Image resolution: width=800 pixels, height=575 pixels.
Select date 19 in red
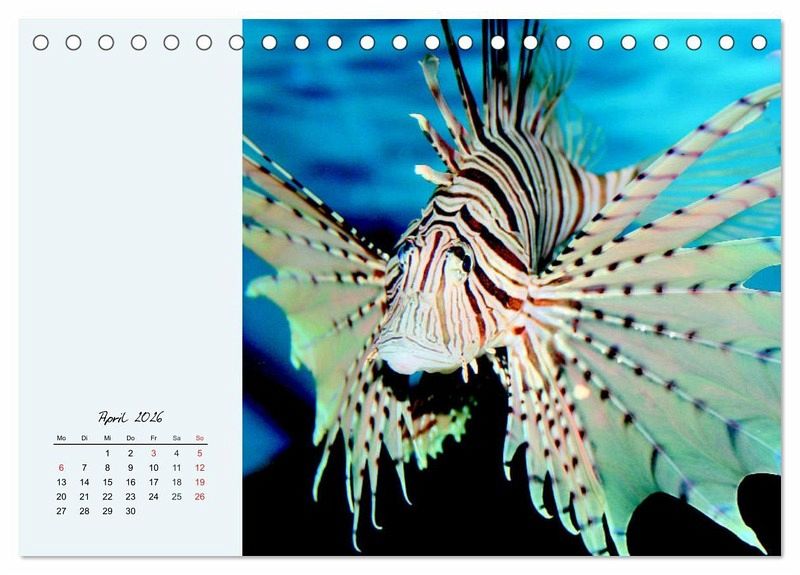(199, 482)
